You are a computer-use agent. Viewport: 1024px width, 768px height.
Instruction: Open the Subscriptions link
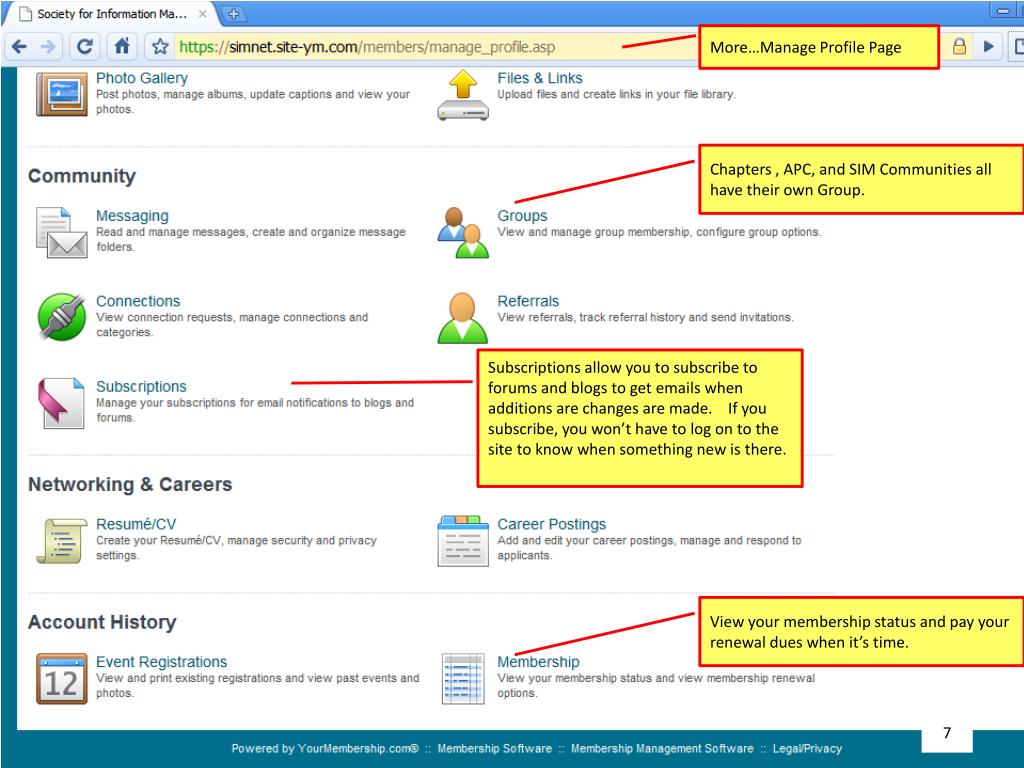point(141,387)
